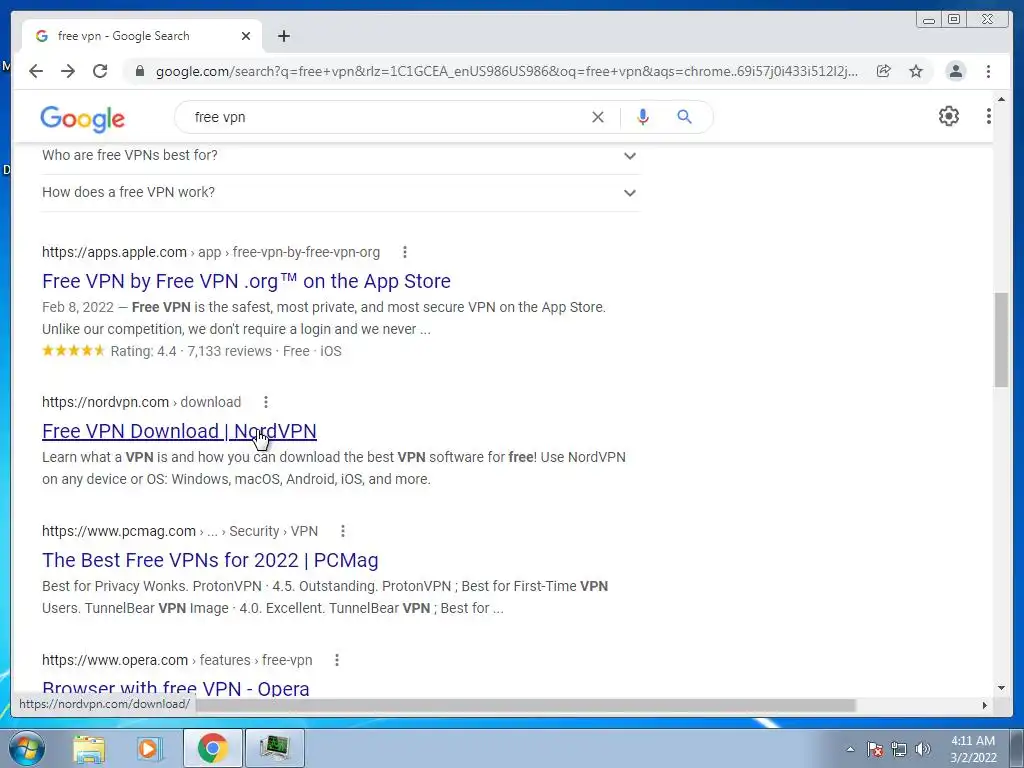Open the monitor app in the taskbar
The width and height of the screenshot is (1024, 768).
275,748
